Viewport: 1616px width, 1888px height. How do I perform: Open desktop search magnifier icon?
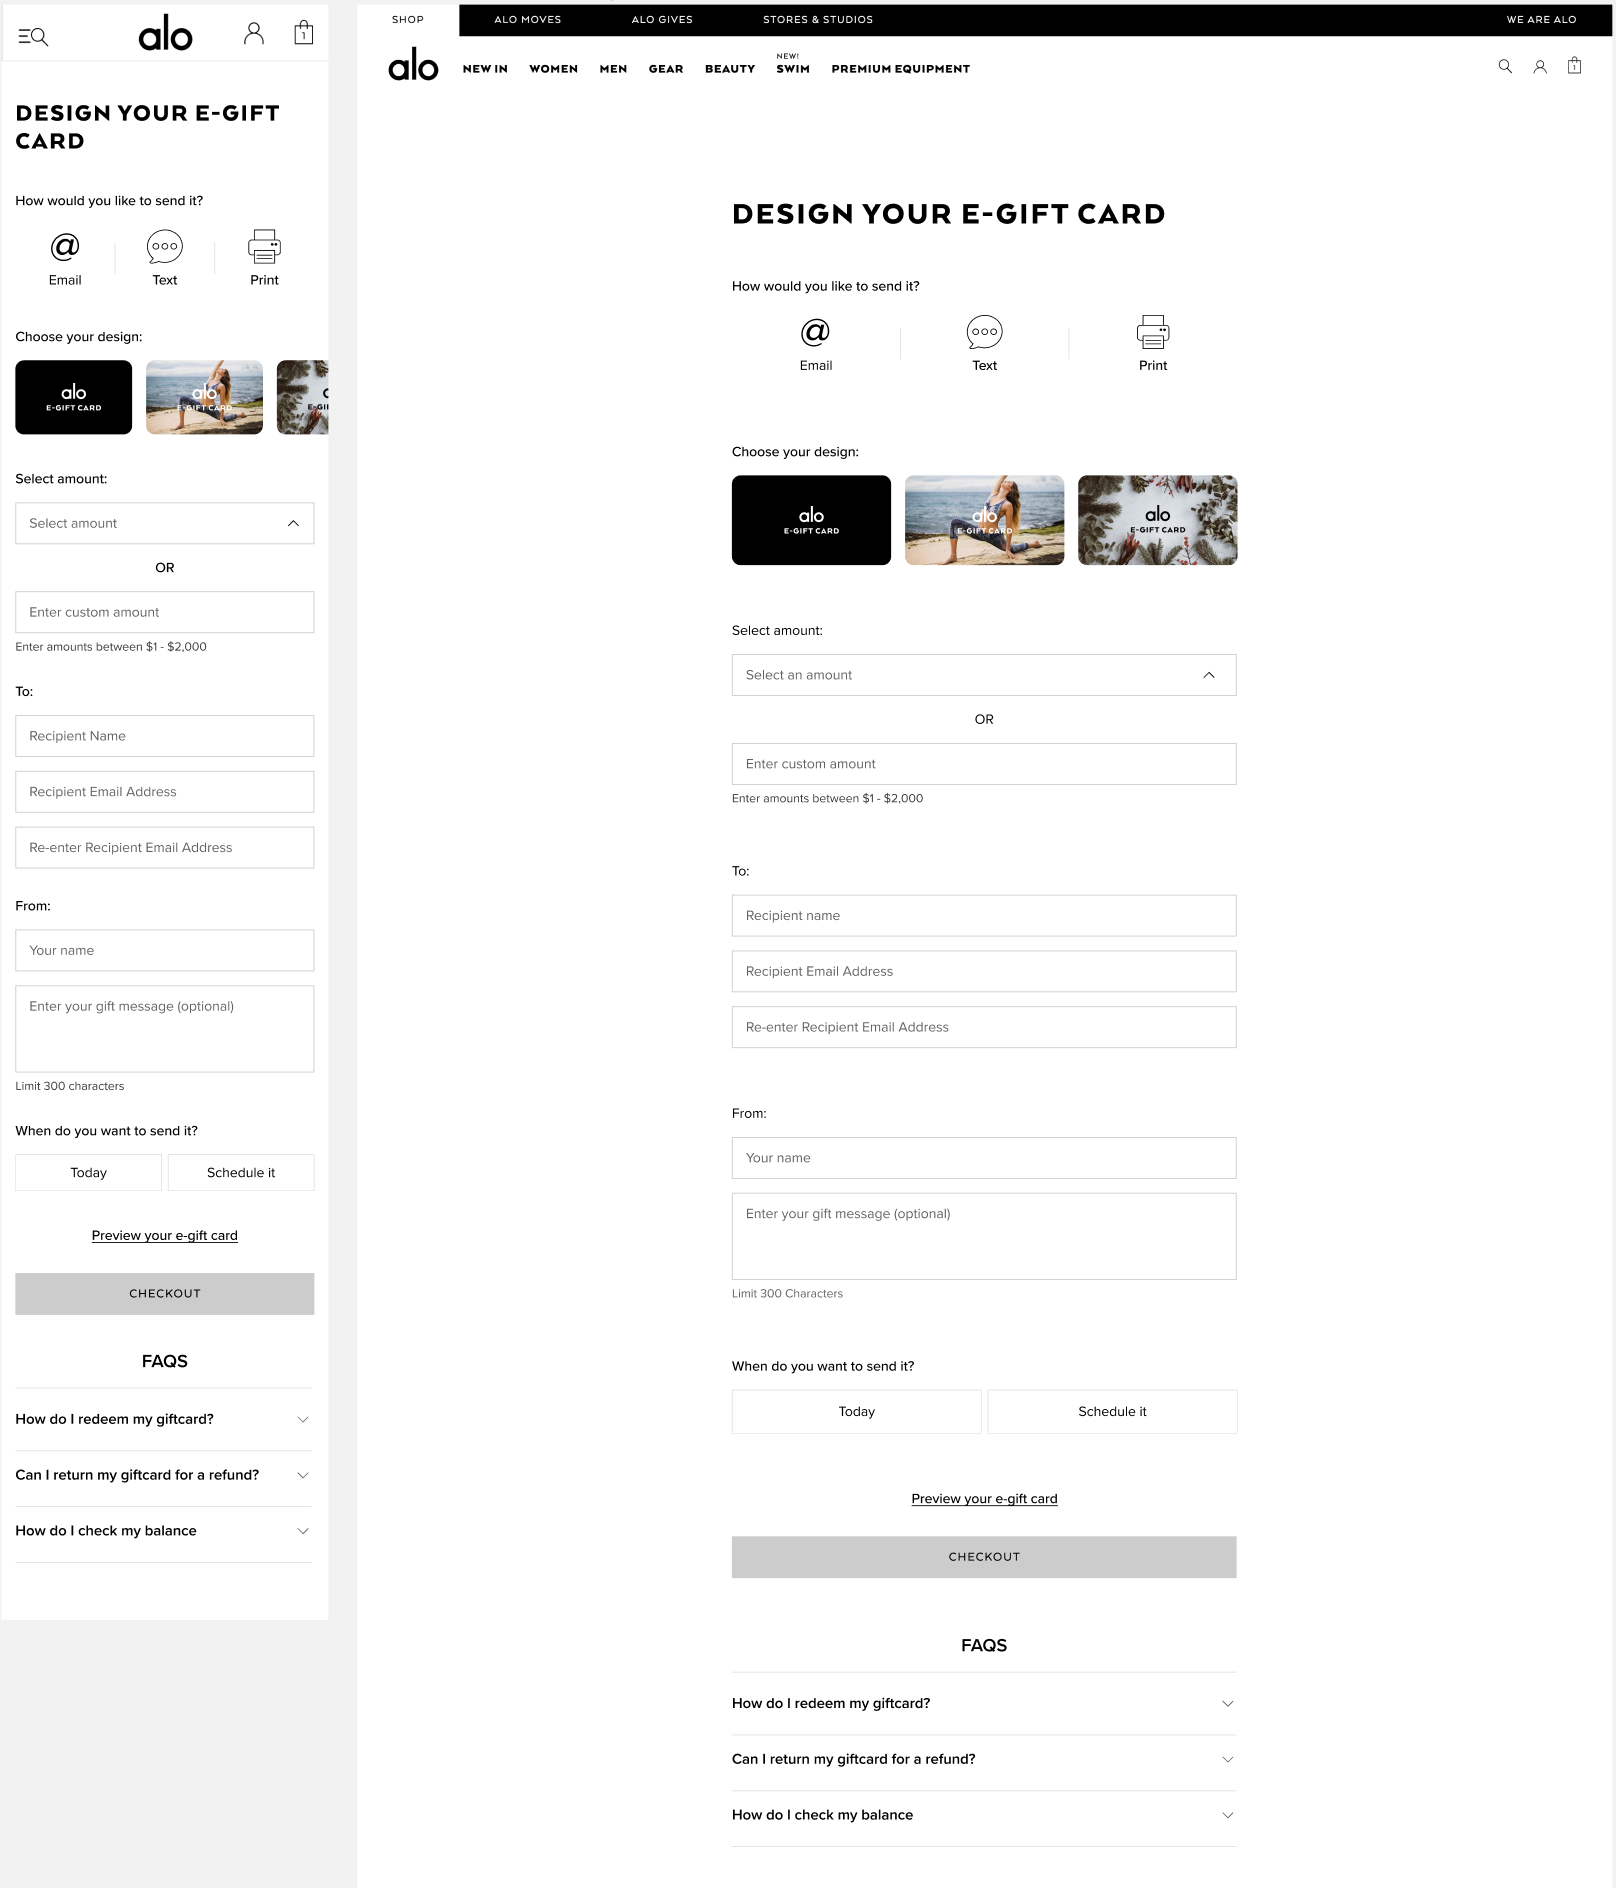(1505, 66)
